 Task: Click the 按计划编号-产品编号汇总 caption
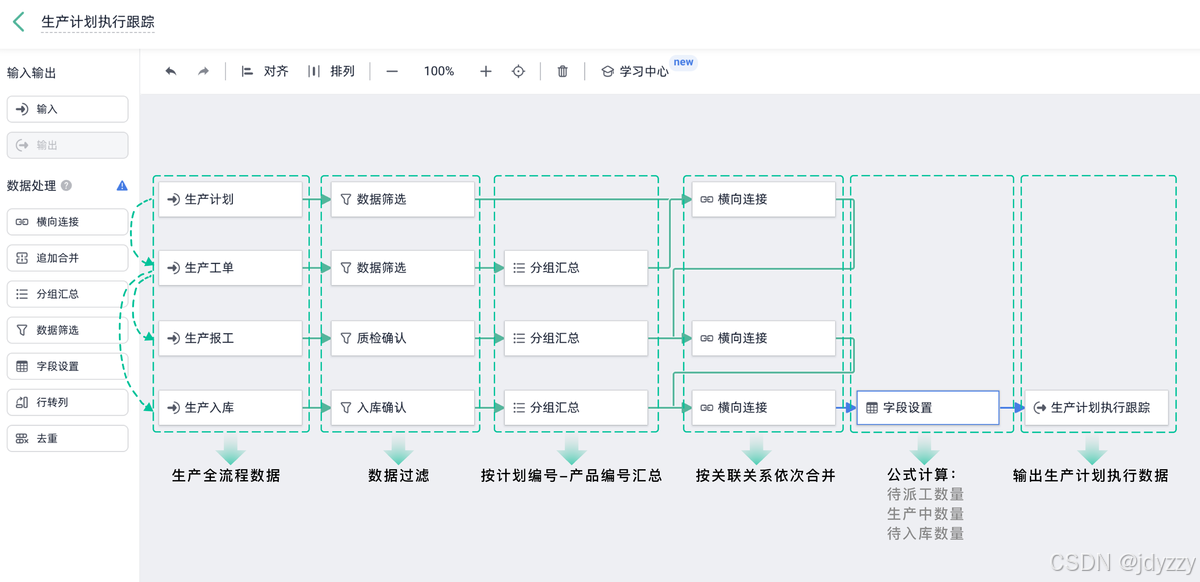pyautogui.click(x=572, y=475)
